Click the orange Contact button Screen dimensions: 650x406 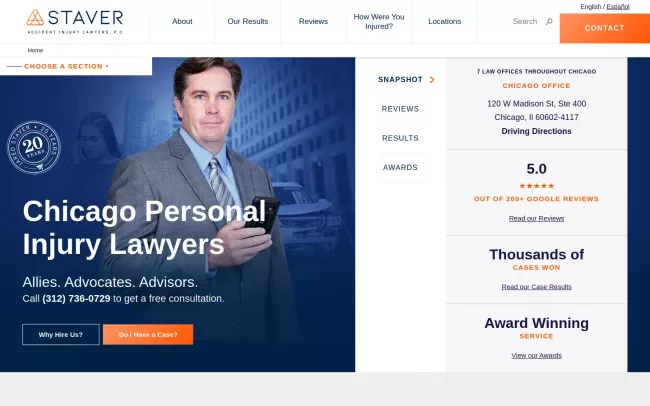point(605,28)
